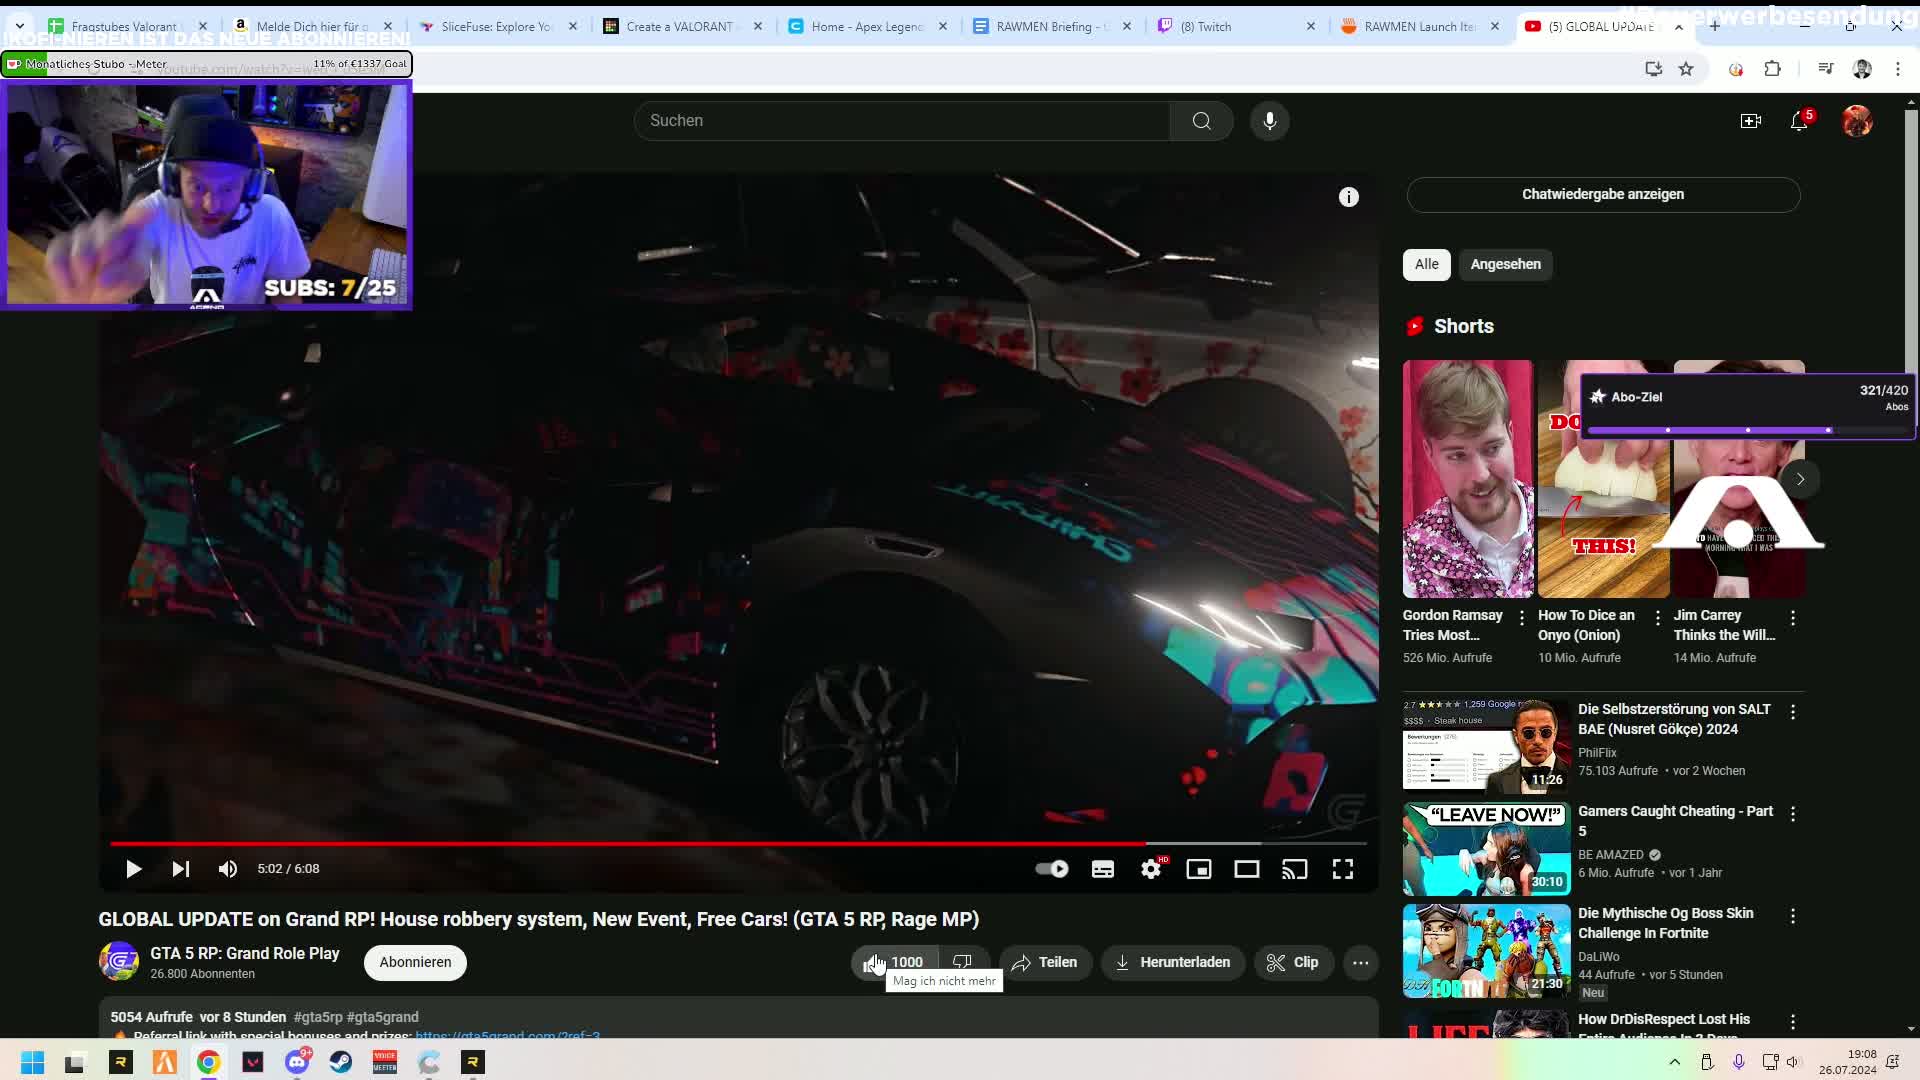Create a Clip of the video
The height and width of the screenshot is (1080, 1920).
1294,962
